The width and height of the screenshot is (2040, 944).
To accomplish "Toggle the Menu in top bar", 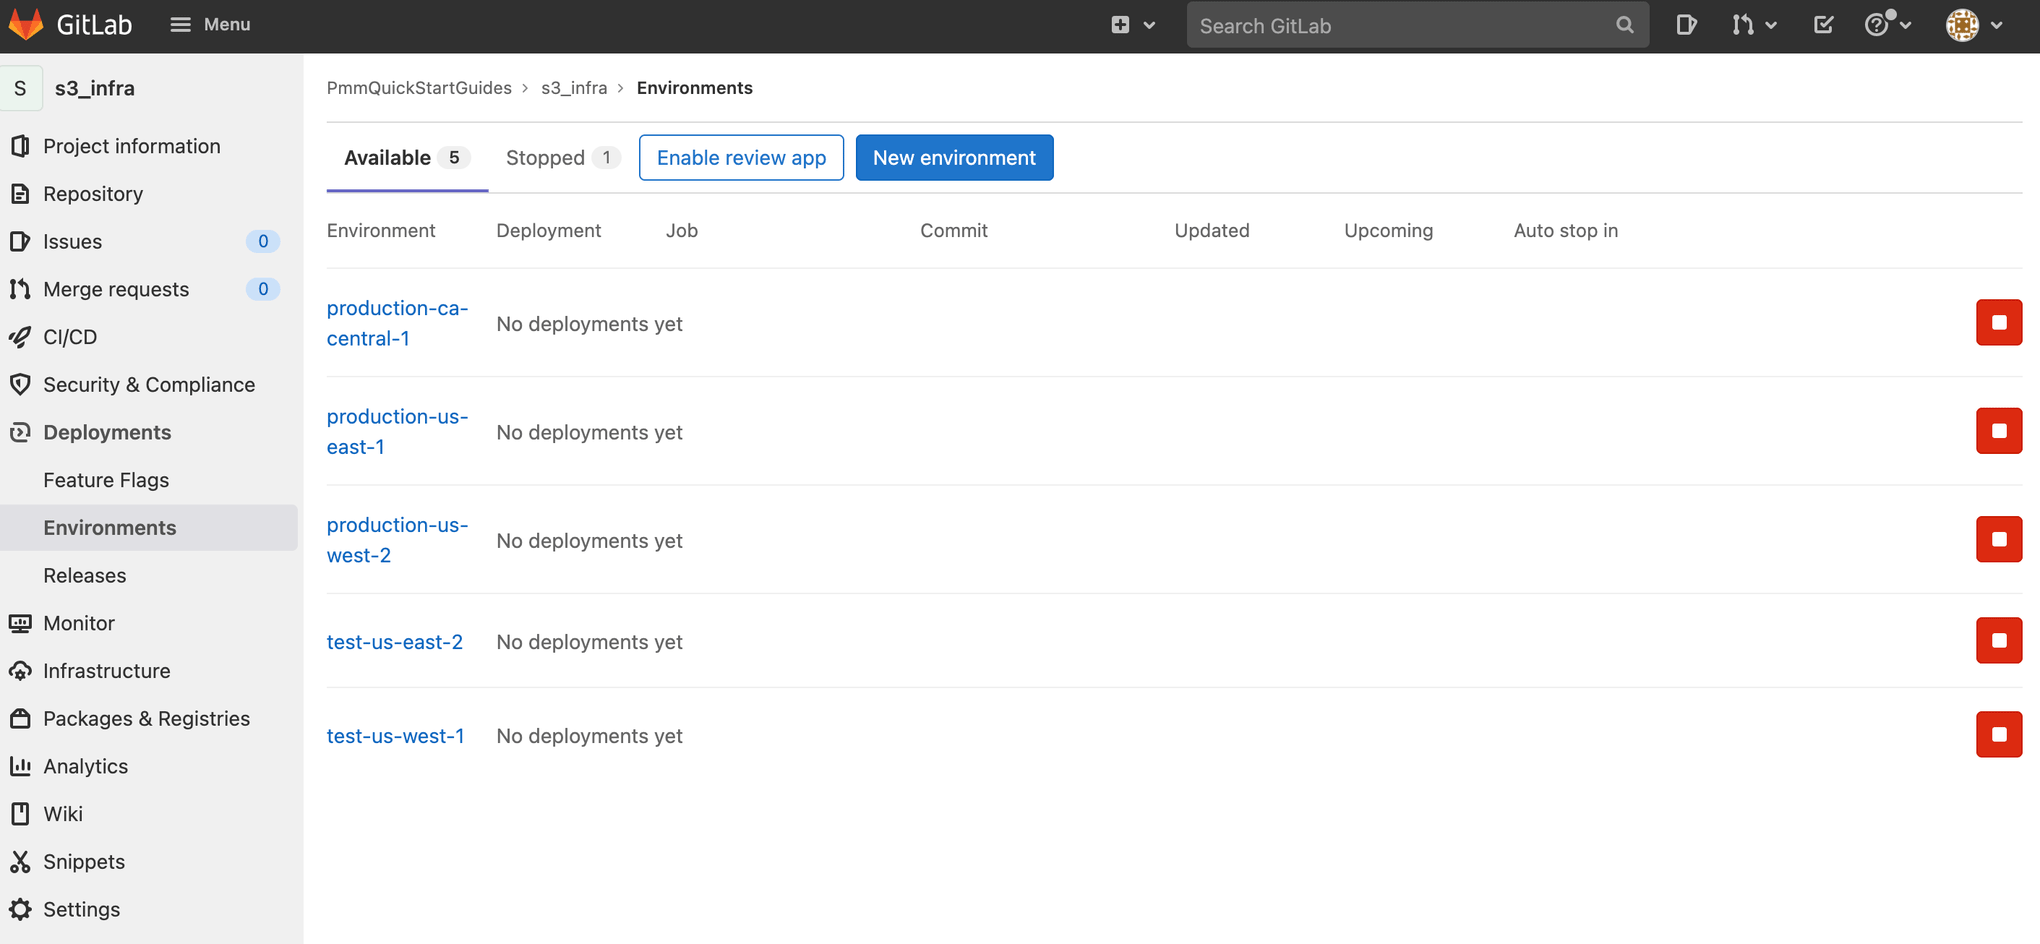I will (x=210, y=24).
